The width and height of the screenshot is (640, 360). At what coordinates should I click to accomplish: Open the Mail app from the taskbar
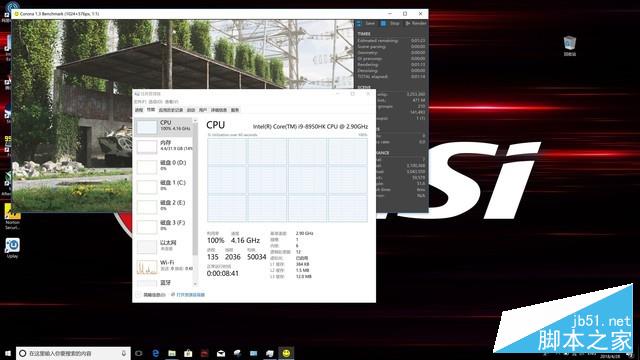221,353
